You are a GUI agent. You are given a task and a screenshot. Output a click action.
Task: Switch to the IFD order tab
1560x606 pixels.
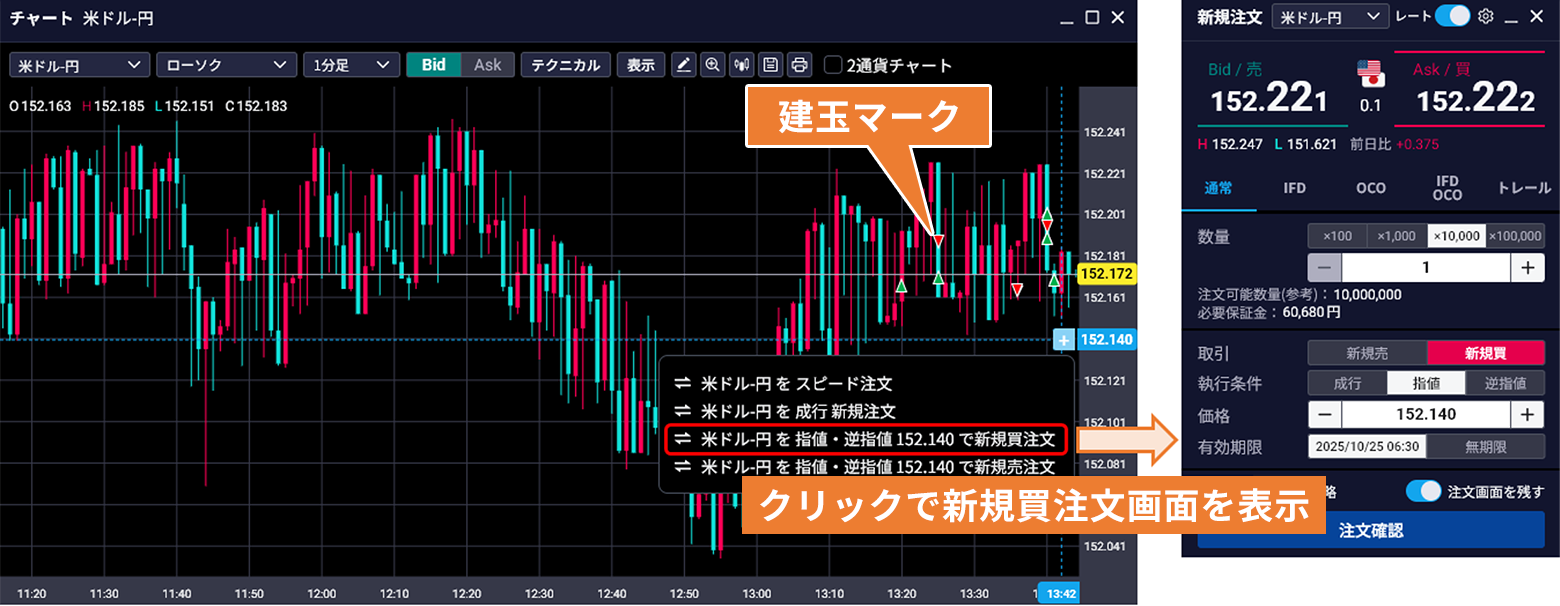click(1294, 188)
